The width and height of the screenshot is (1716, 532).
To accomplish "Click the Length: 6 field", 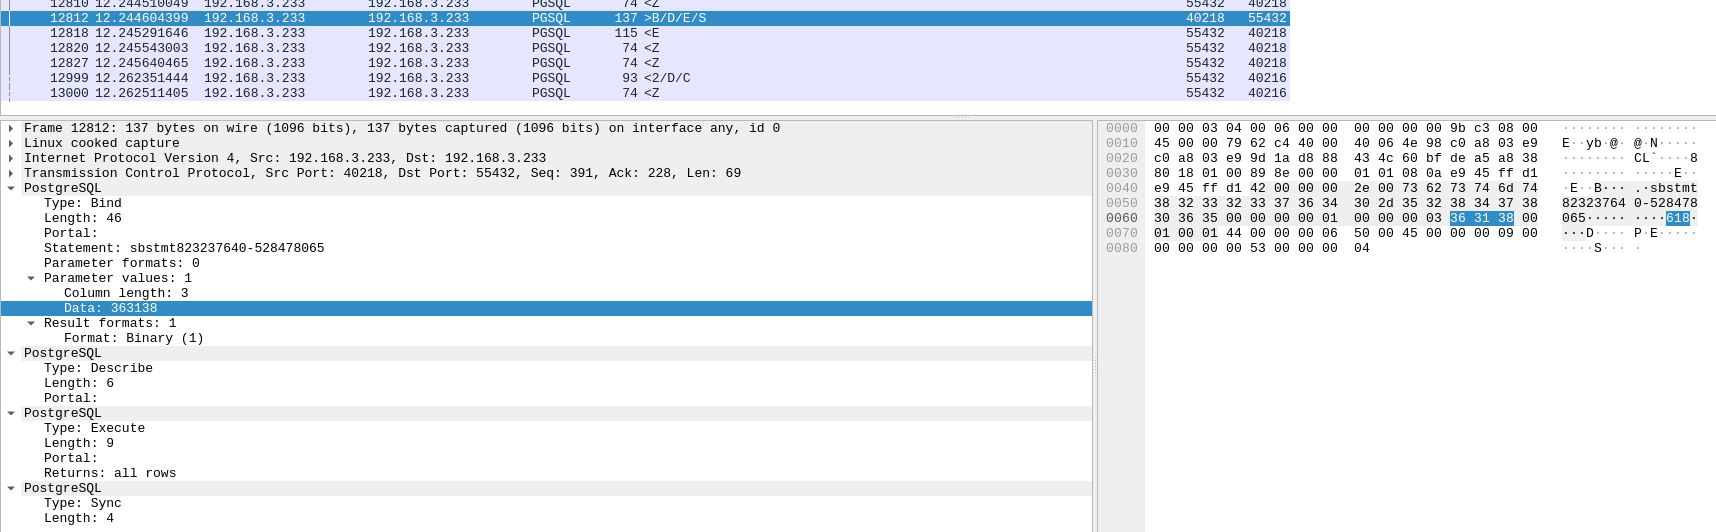I will 79,383.
